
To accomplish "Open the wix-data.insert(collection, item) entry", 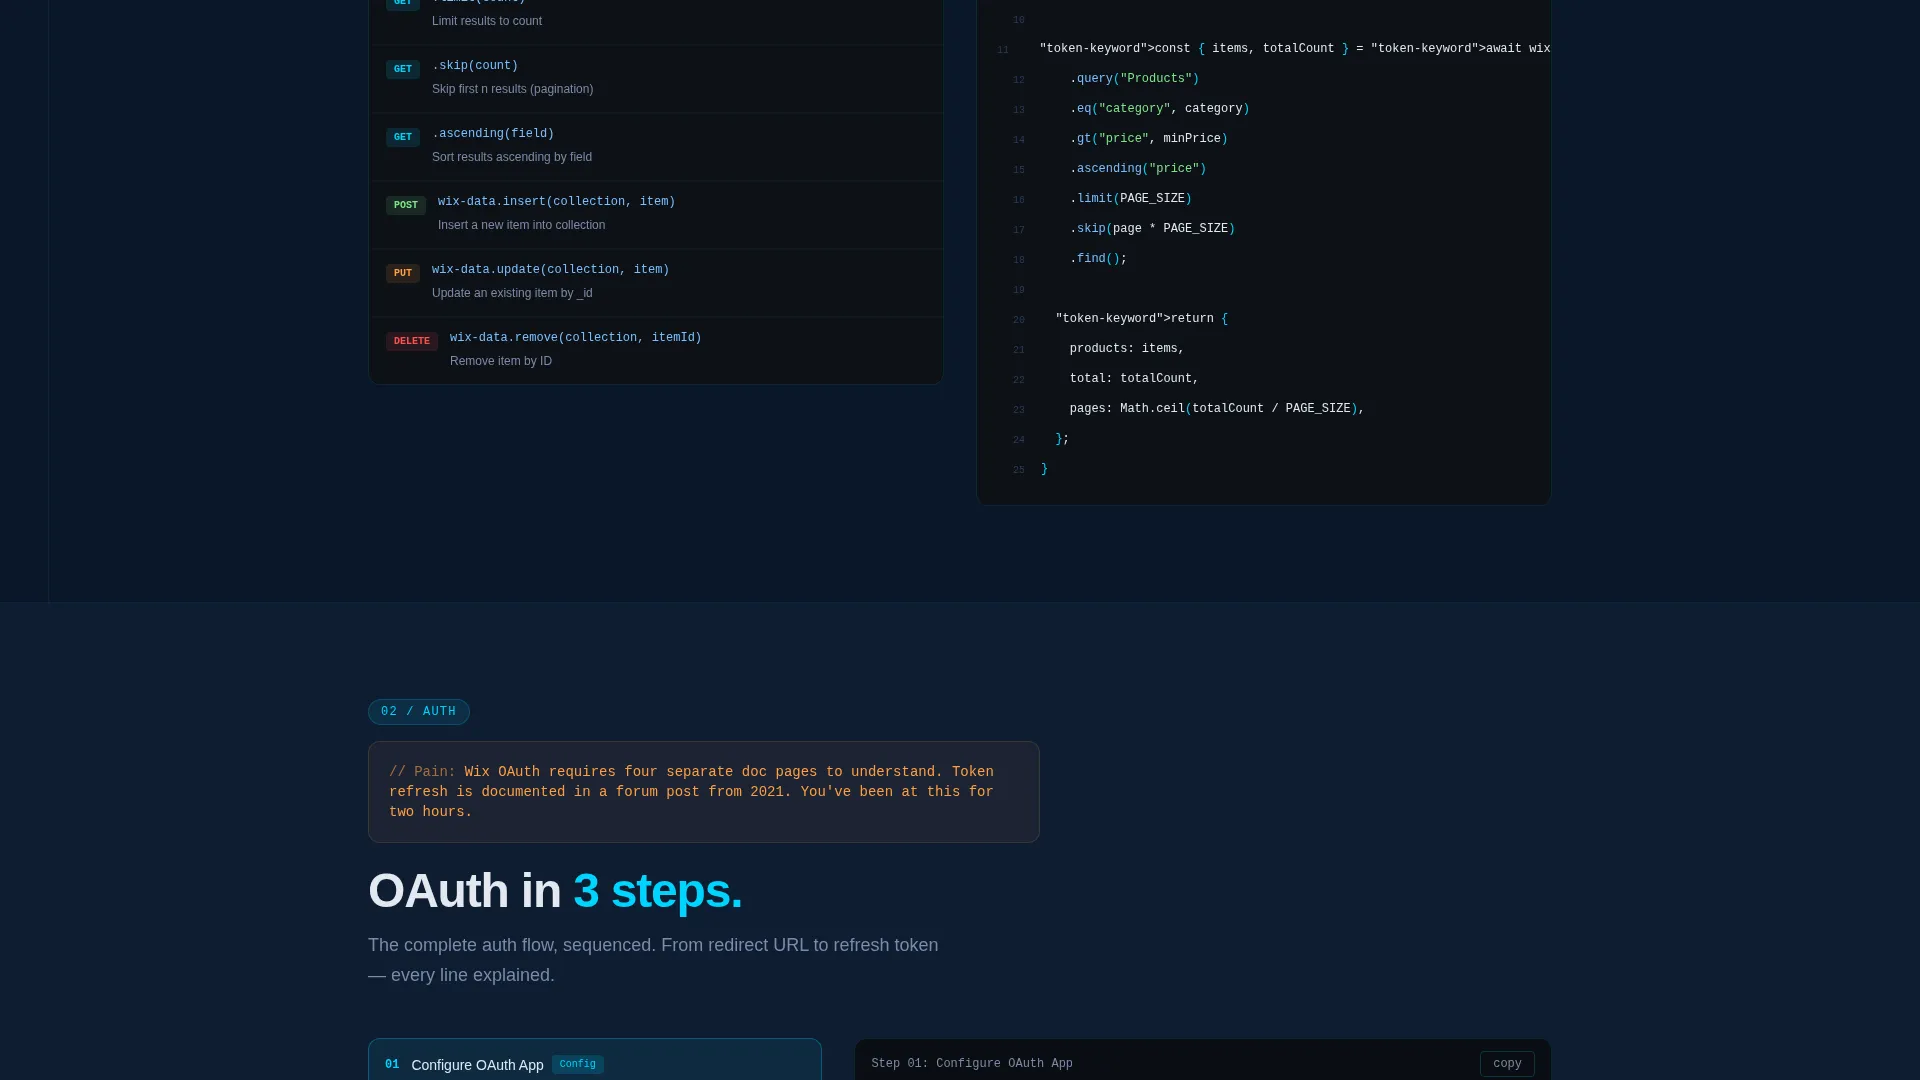I will point(656,215).
